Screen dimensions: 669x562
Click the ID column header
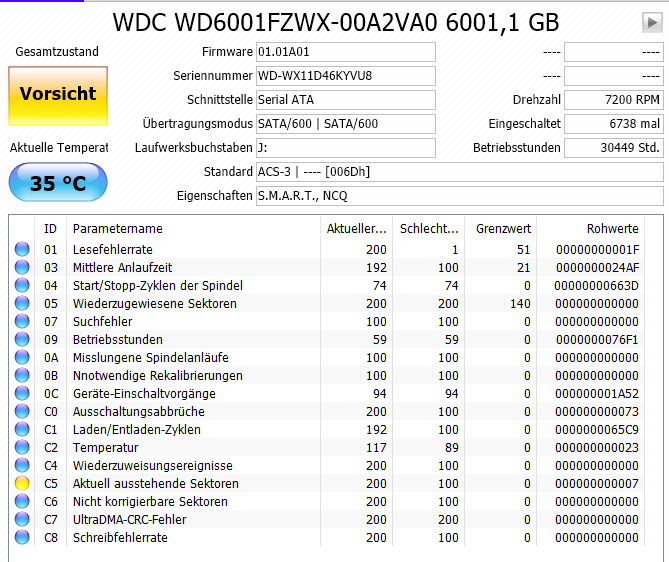coord(50,229)
